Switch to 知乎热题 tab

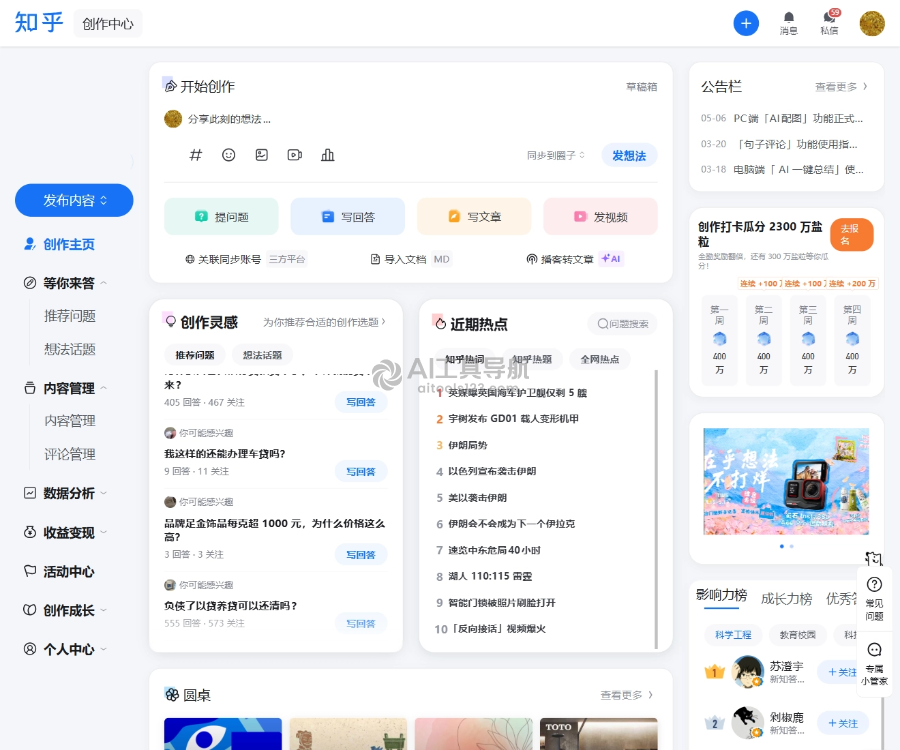click(x=532, y=359)
